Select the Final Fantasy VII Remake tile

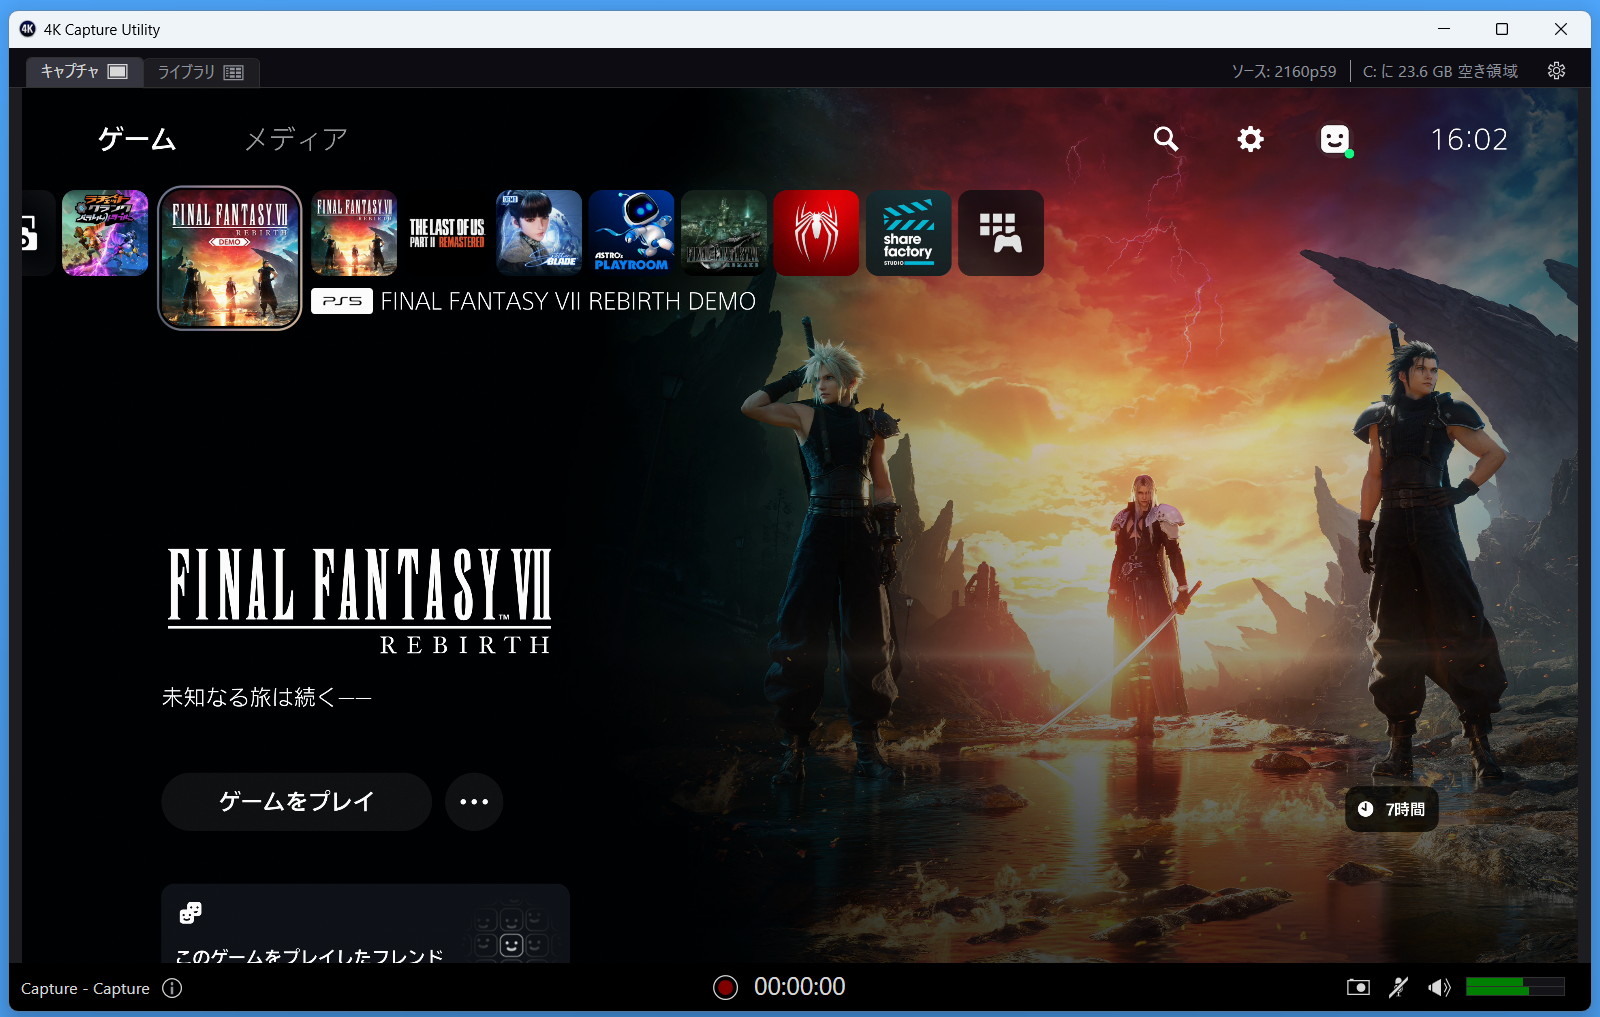[723, 233]
